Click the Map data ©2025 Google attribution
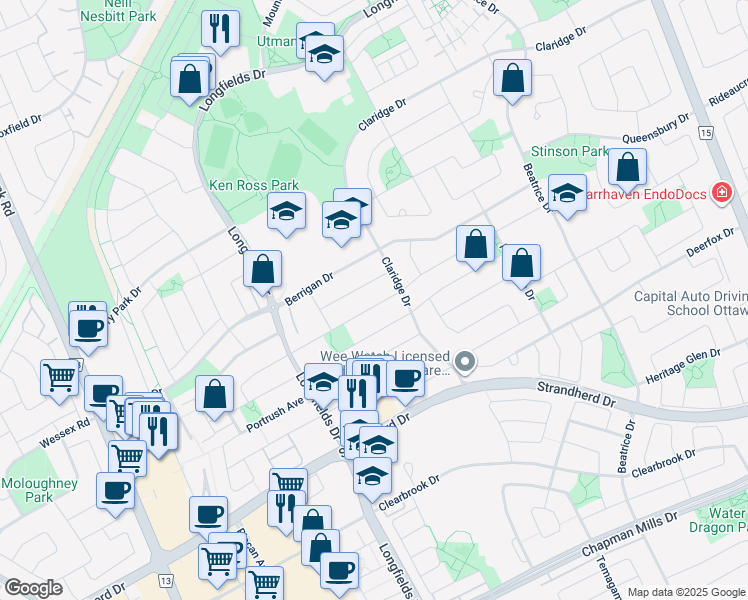Viewport: 748px width, 600px height. pos(686,592)
